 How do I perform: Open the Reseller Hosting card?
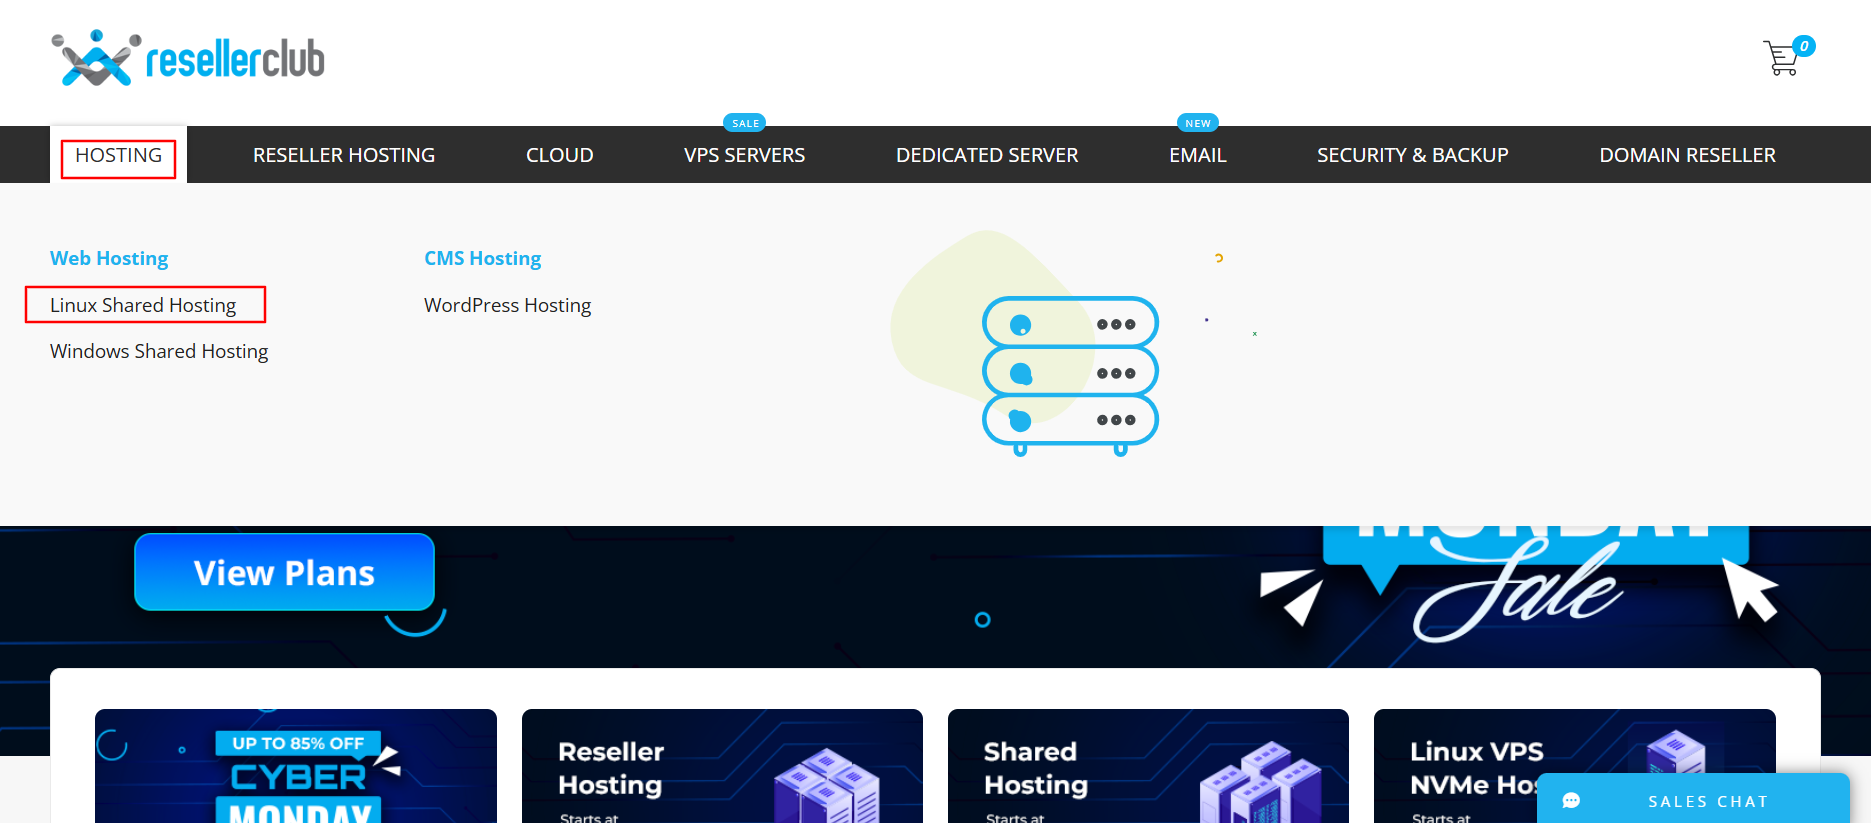(722, 766)
